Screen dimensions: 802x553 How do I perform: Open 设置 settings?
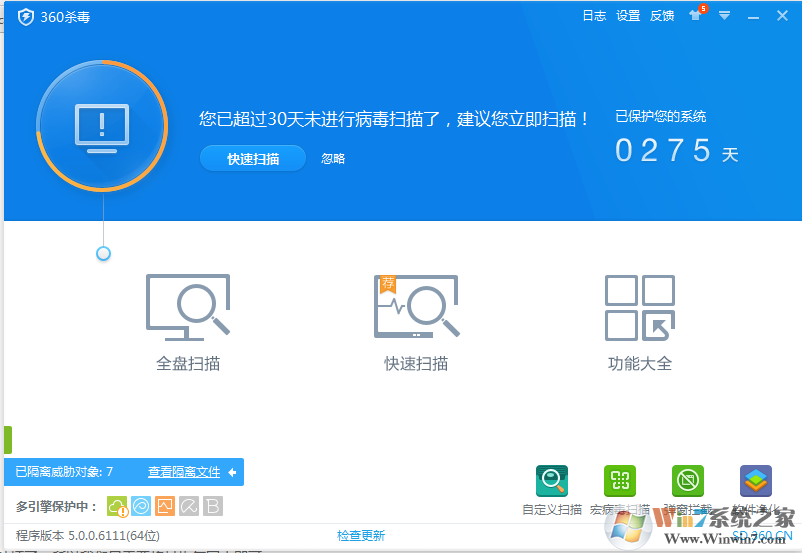(x=628, y=16)
